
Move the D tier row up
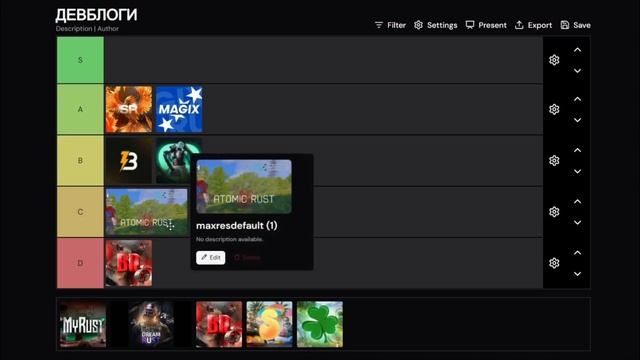coord(578,253)
